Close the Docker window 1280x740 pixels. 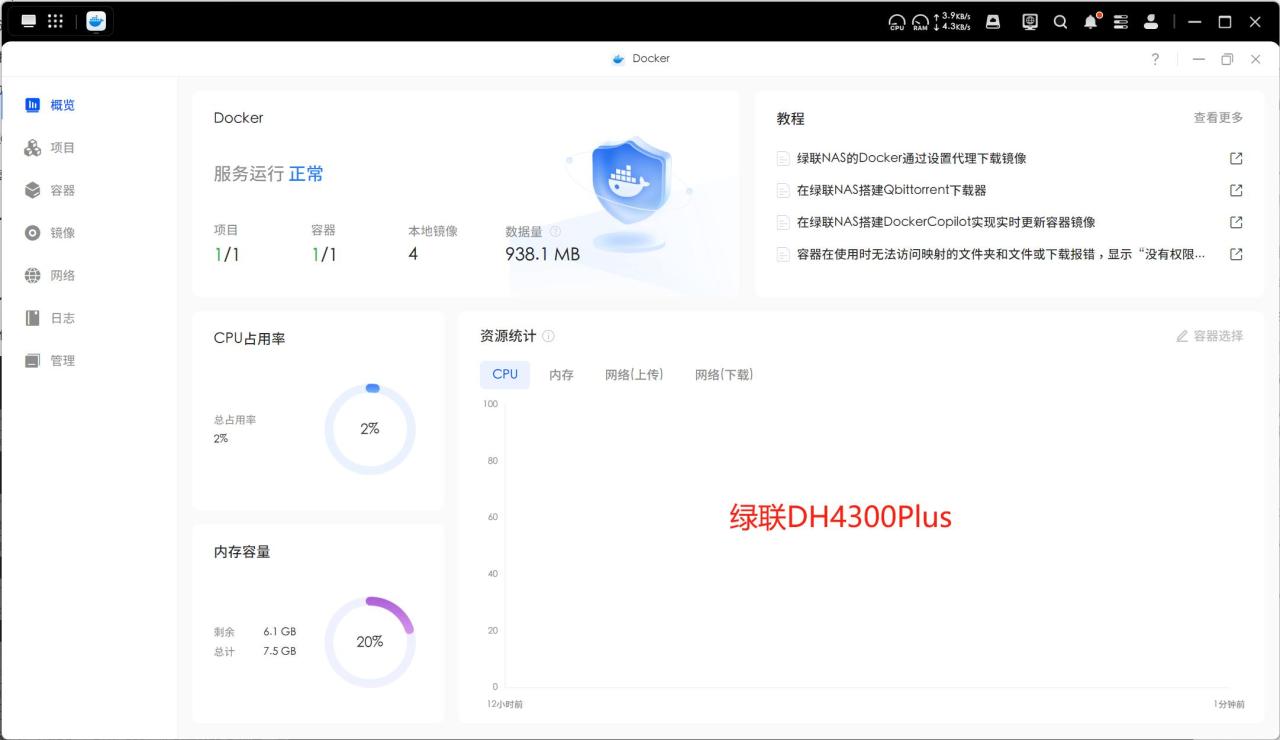[1255, 59]
